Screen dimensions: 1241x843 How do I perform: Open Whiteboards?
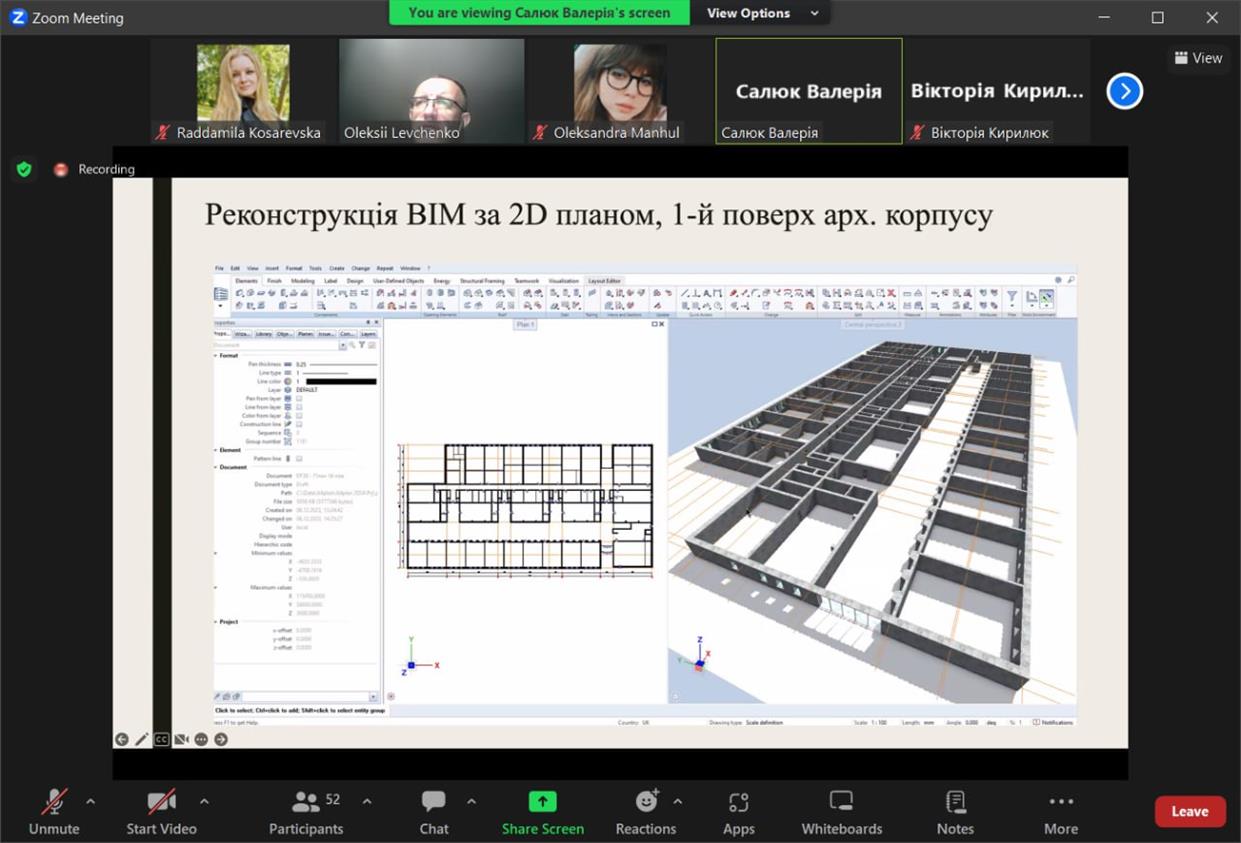842,811
